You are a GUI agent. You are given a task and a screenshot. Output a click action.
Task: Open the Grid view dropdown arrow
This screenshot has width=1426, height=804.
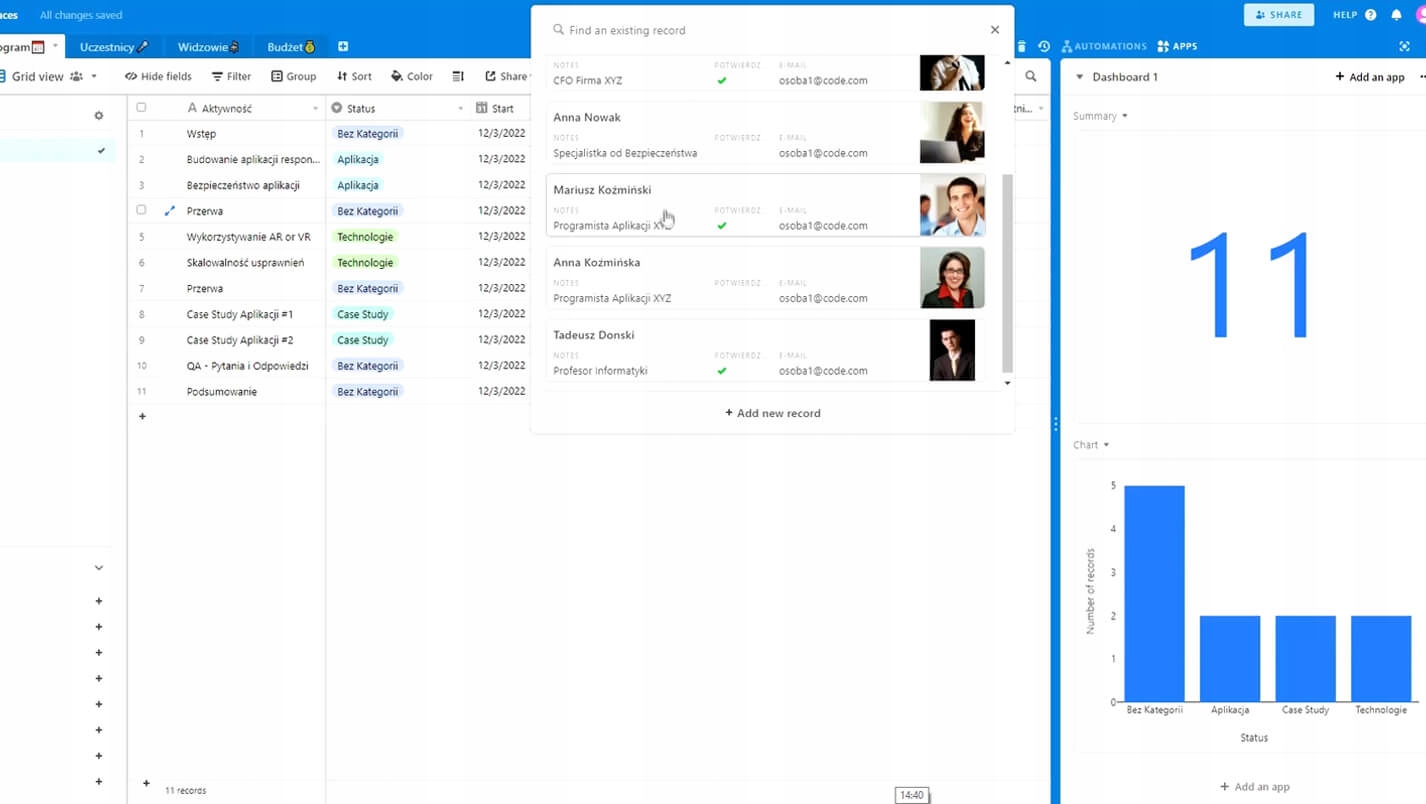tap(94, 76)
